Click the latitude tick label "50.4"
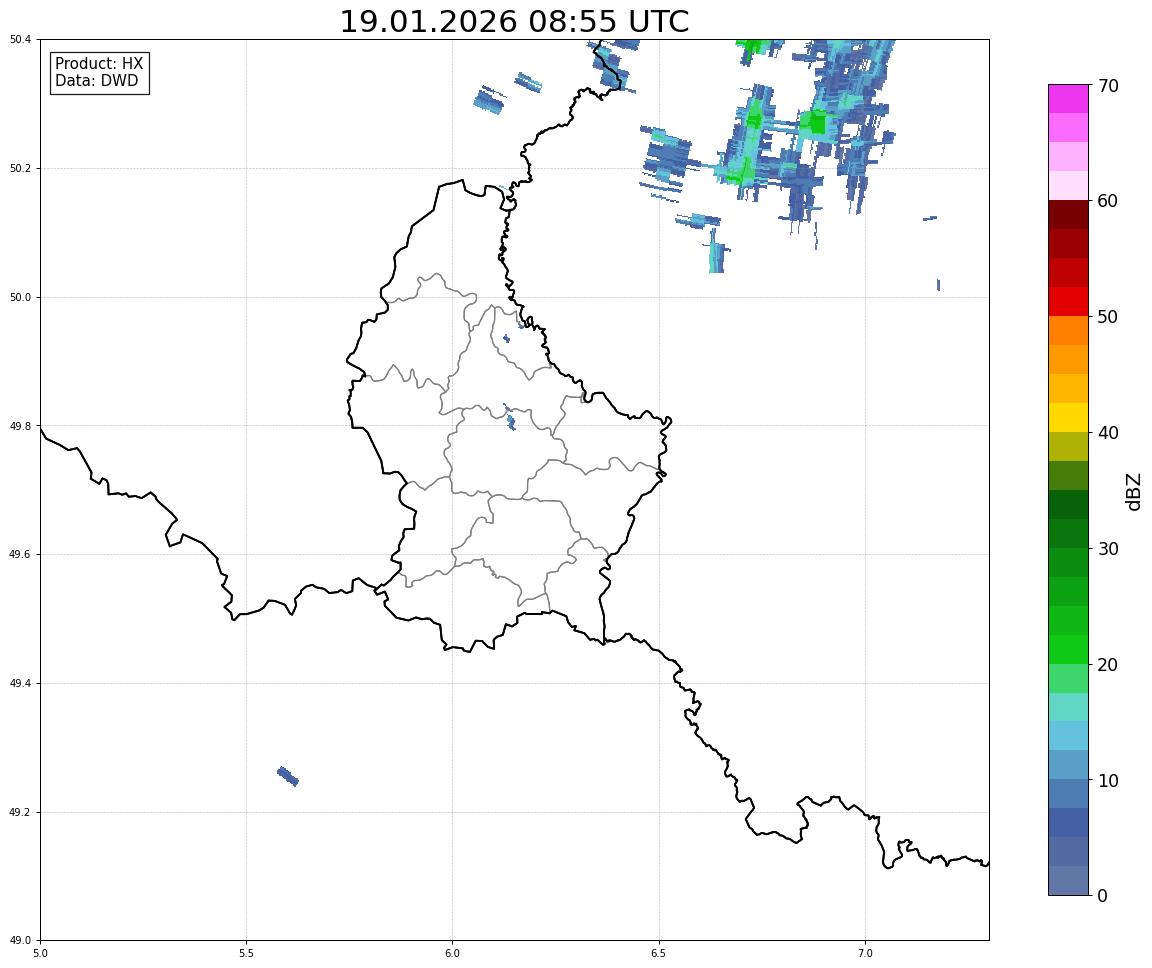This screenshot has width=1152, height=968. click(x=21, y=40)
